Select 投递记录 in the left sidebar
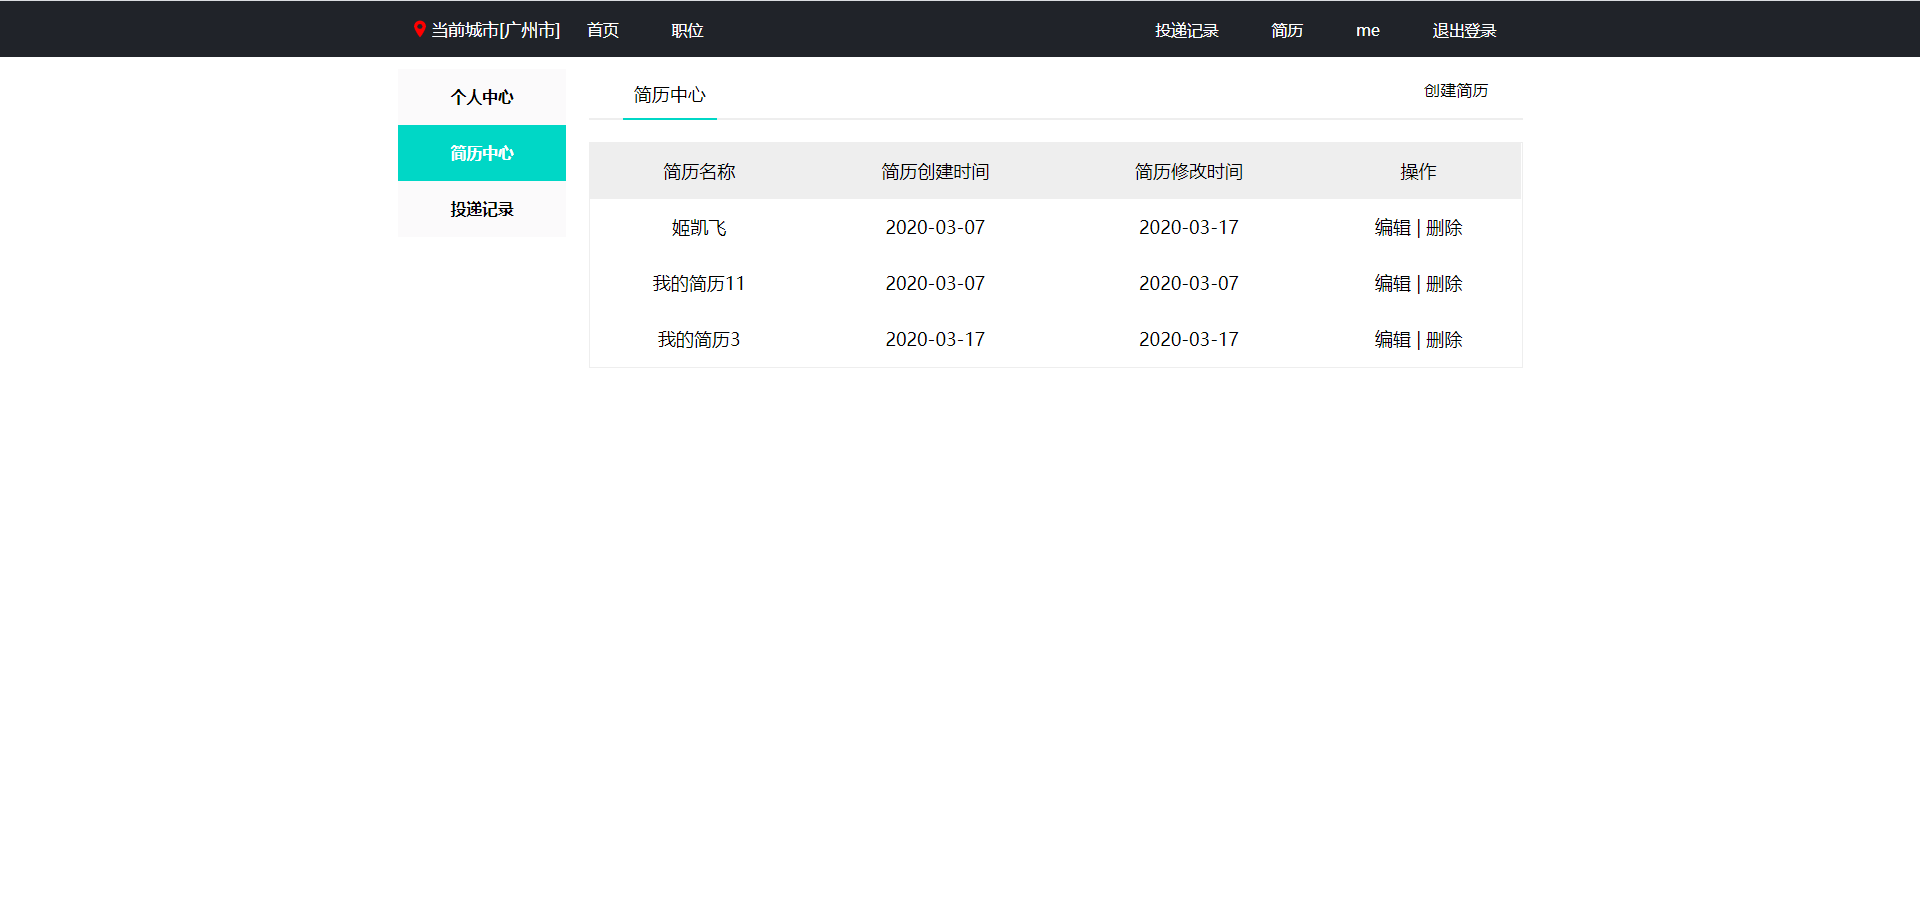 tap(482, 209)
